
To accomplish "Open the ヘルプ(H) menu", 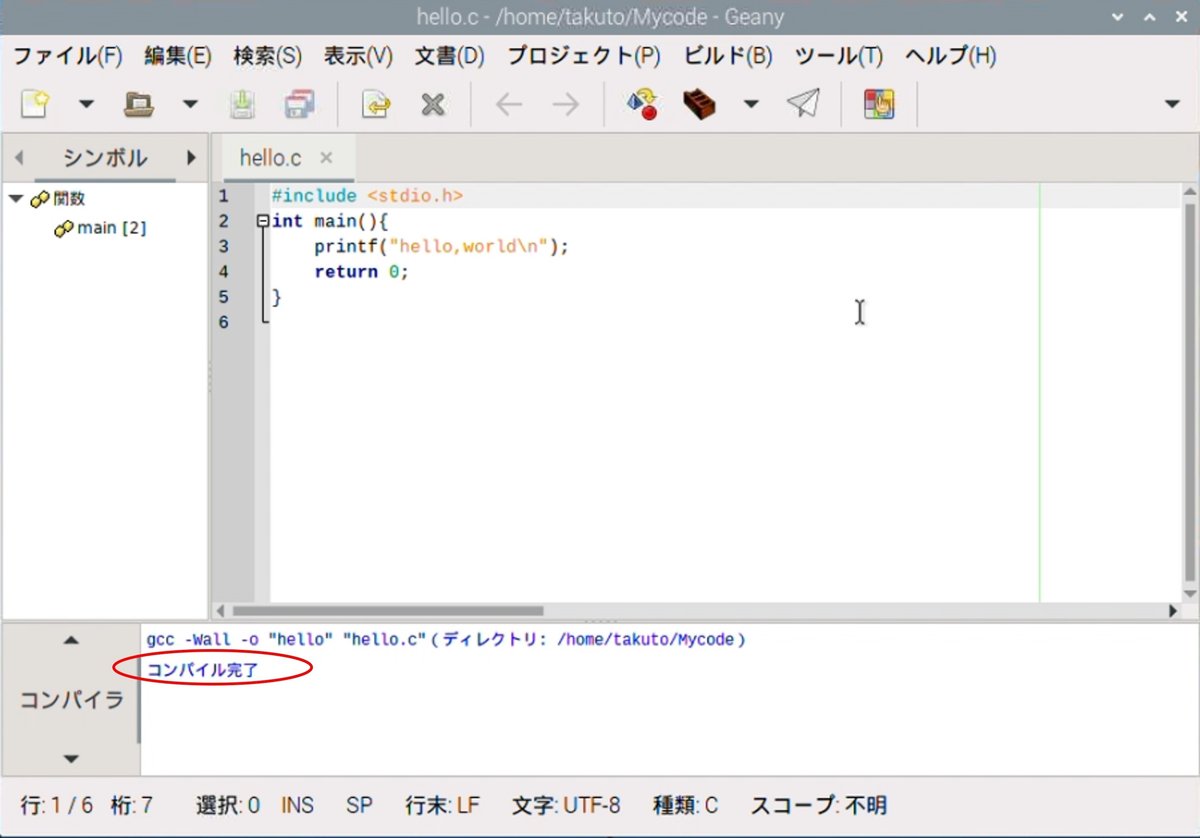I will 950,56.
